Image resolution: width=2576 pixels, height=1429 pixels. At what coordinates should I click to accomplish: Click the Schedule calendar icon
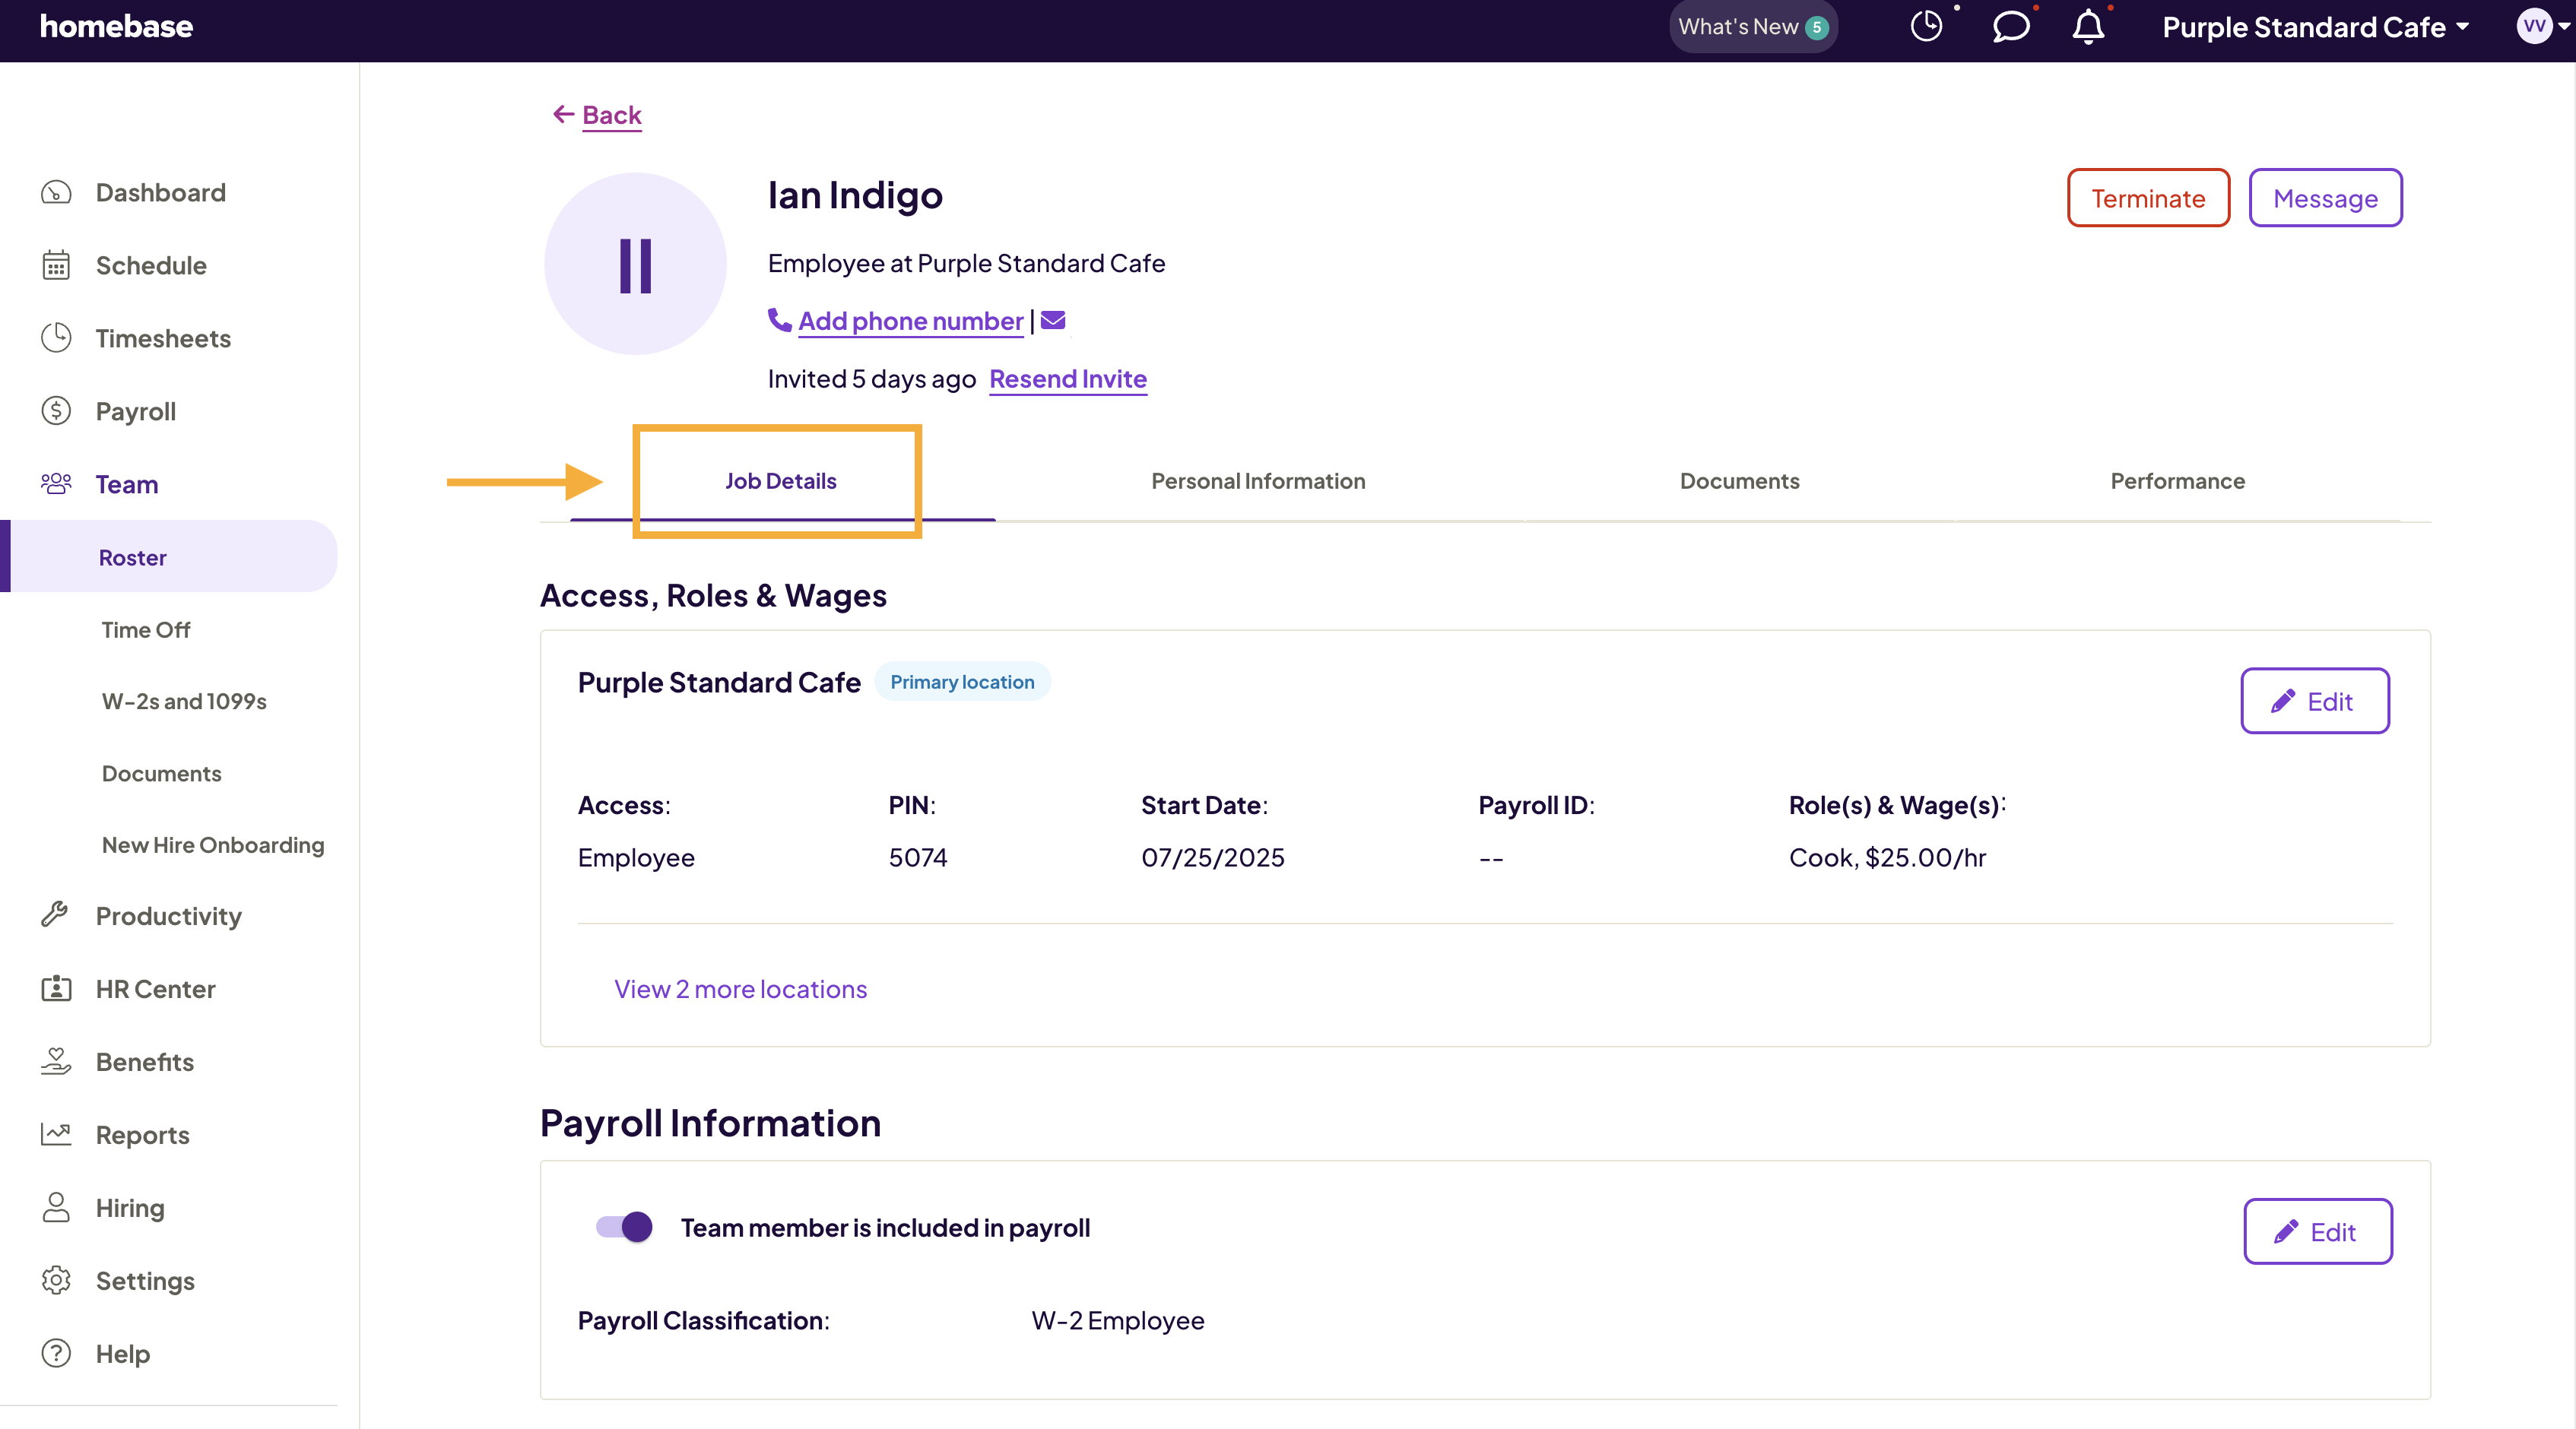56,265
